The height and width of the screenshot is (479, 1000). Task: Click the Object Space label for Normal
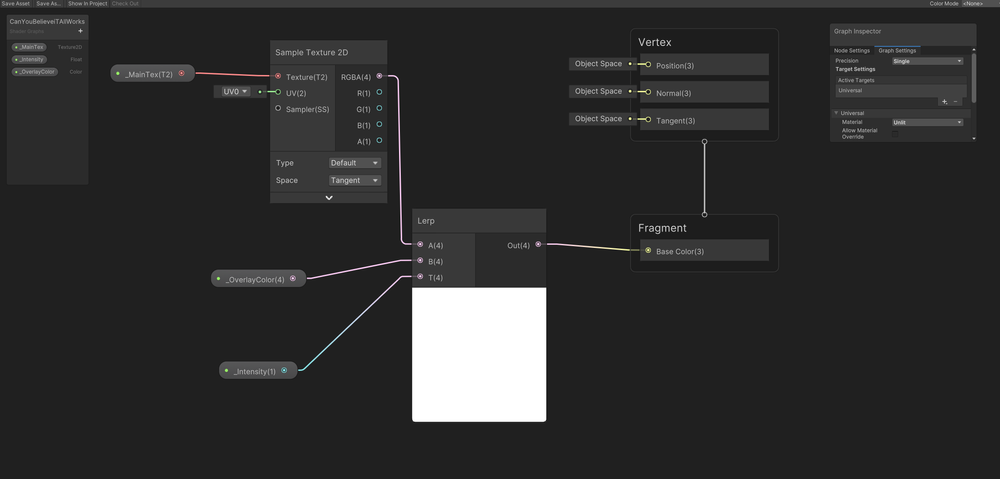(598, 91)
